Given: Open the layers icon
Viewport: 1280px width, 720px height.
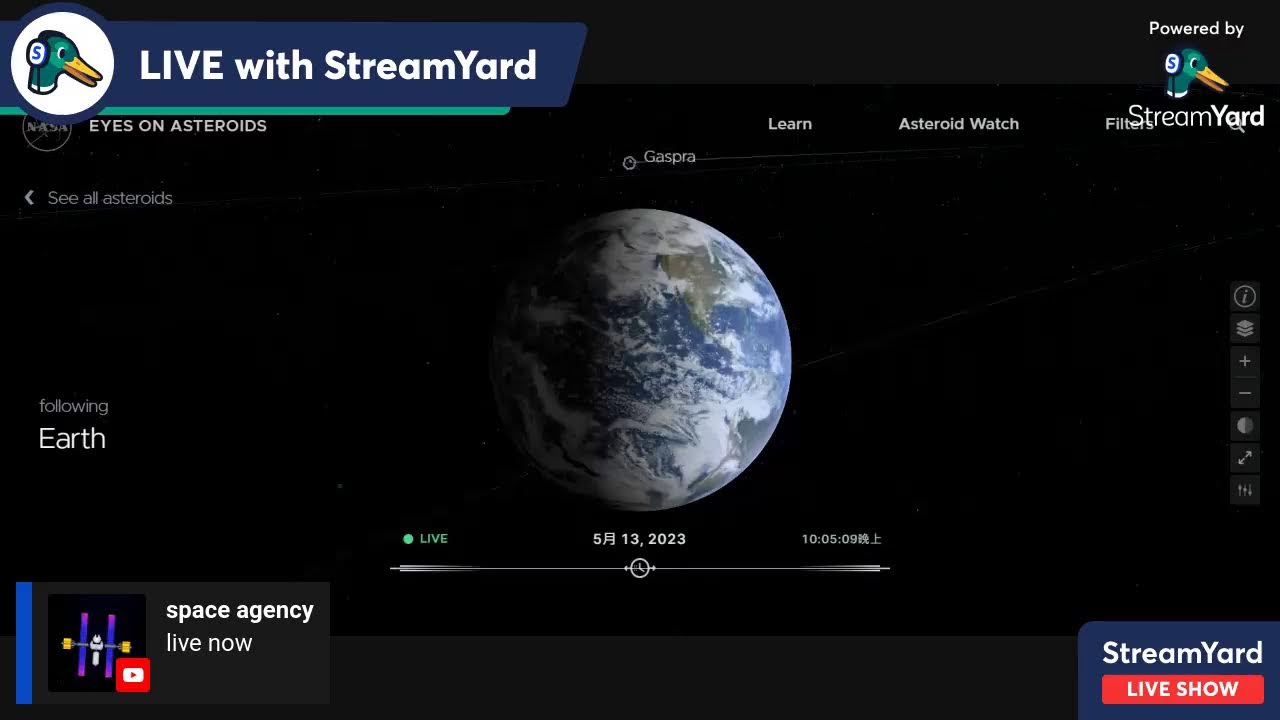Looking at the screenshot, I should (x=1245, y=328).
